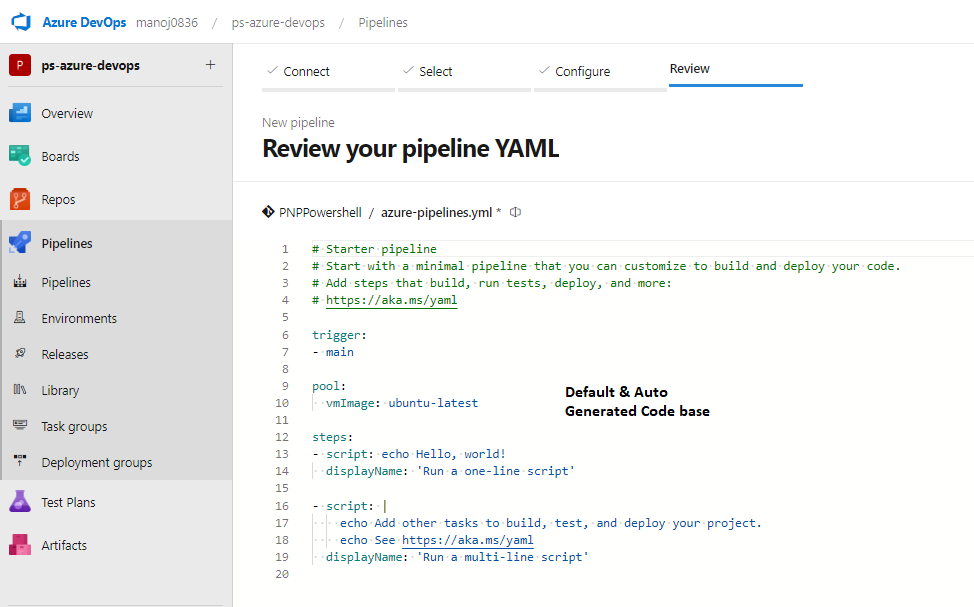Select the Environments icon in sidebar
The image size is (974, 607).
20,318
